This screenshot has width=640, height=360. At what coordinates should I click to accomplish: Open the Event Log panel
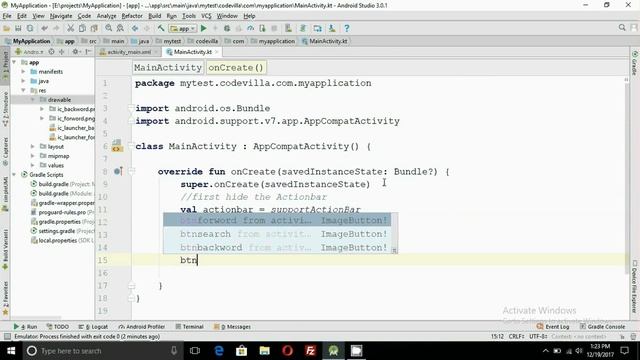(553, 327)
